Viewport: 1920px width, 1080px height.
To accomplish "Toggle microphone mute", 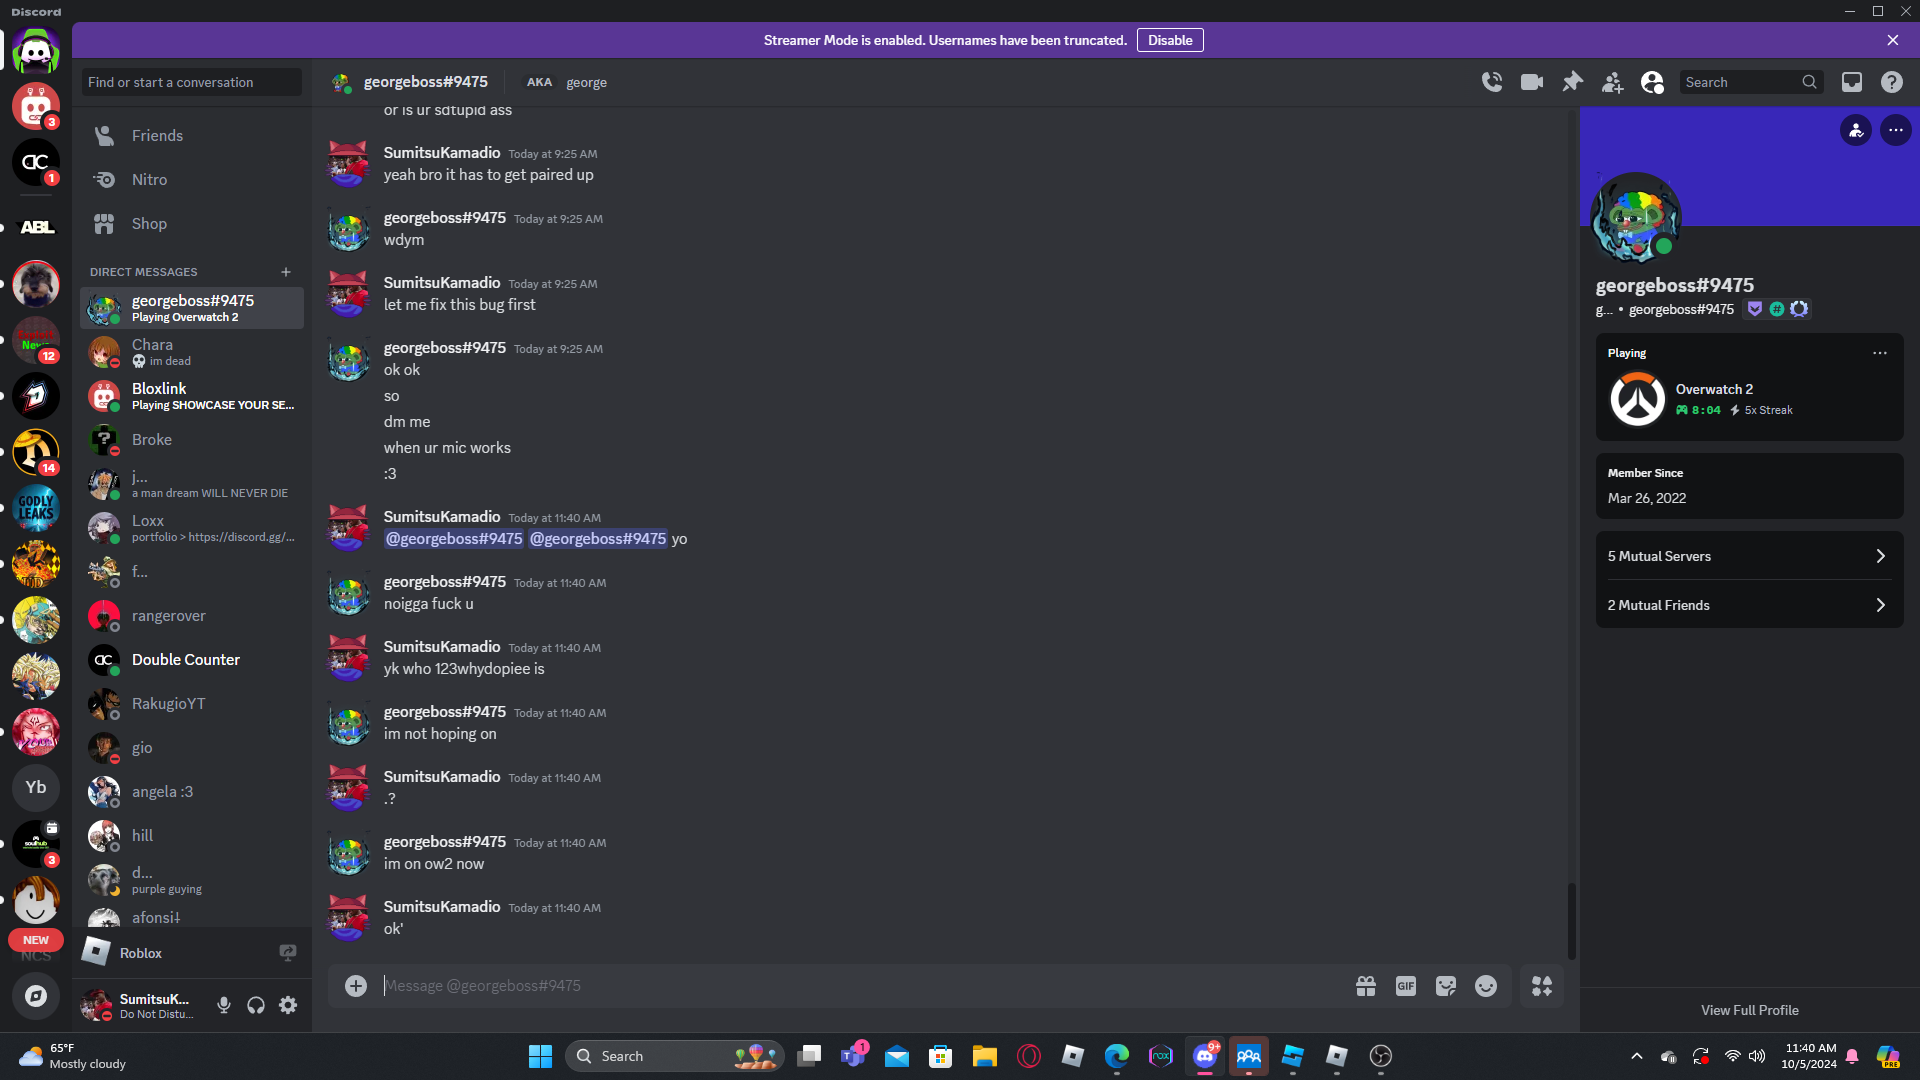I will [x=224, y=1005].
